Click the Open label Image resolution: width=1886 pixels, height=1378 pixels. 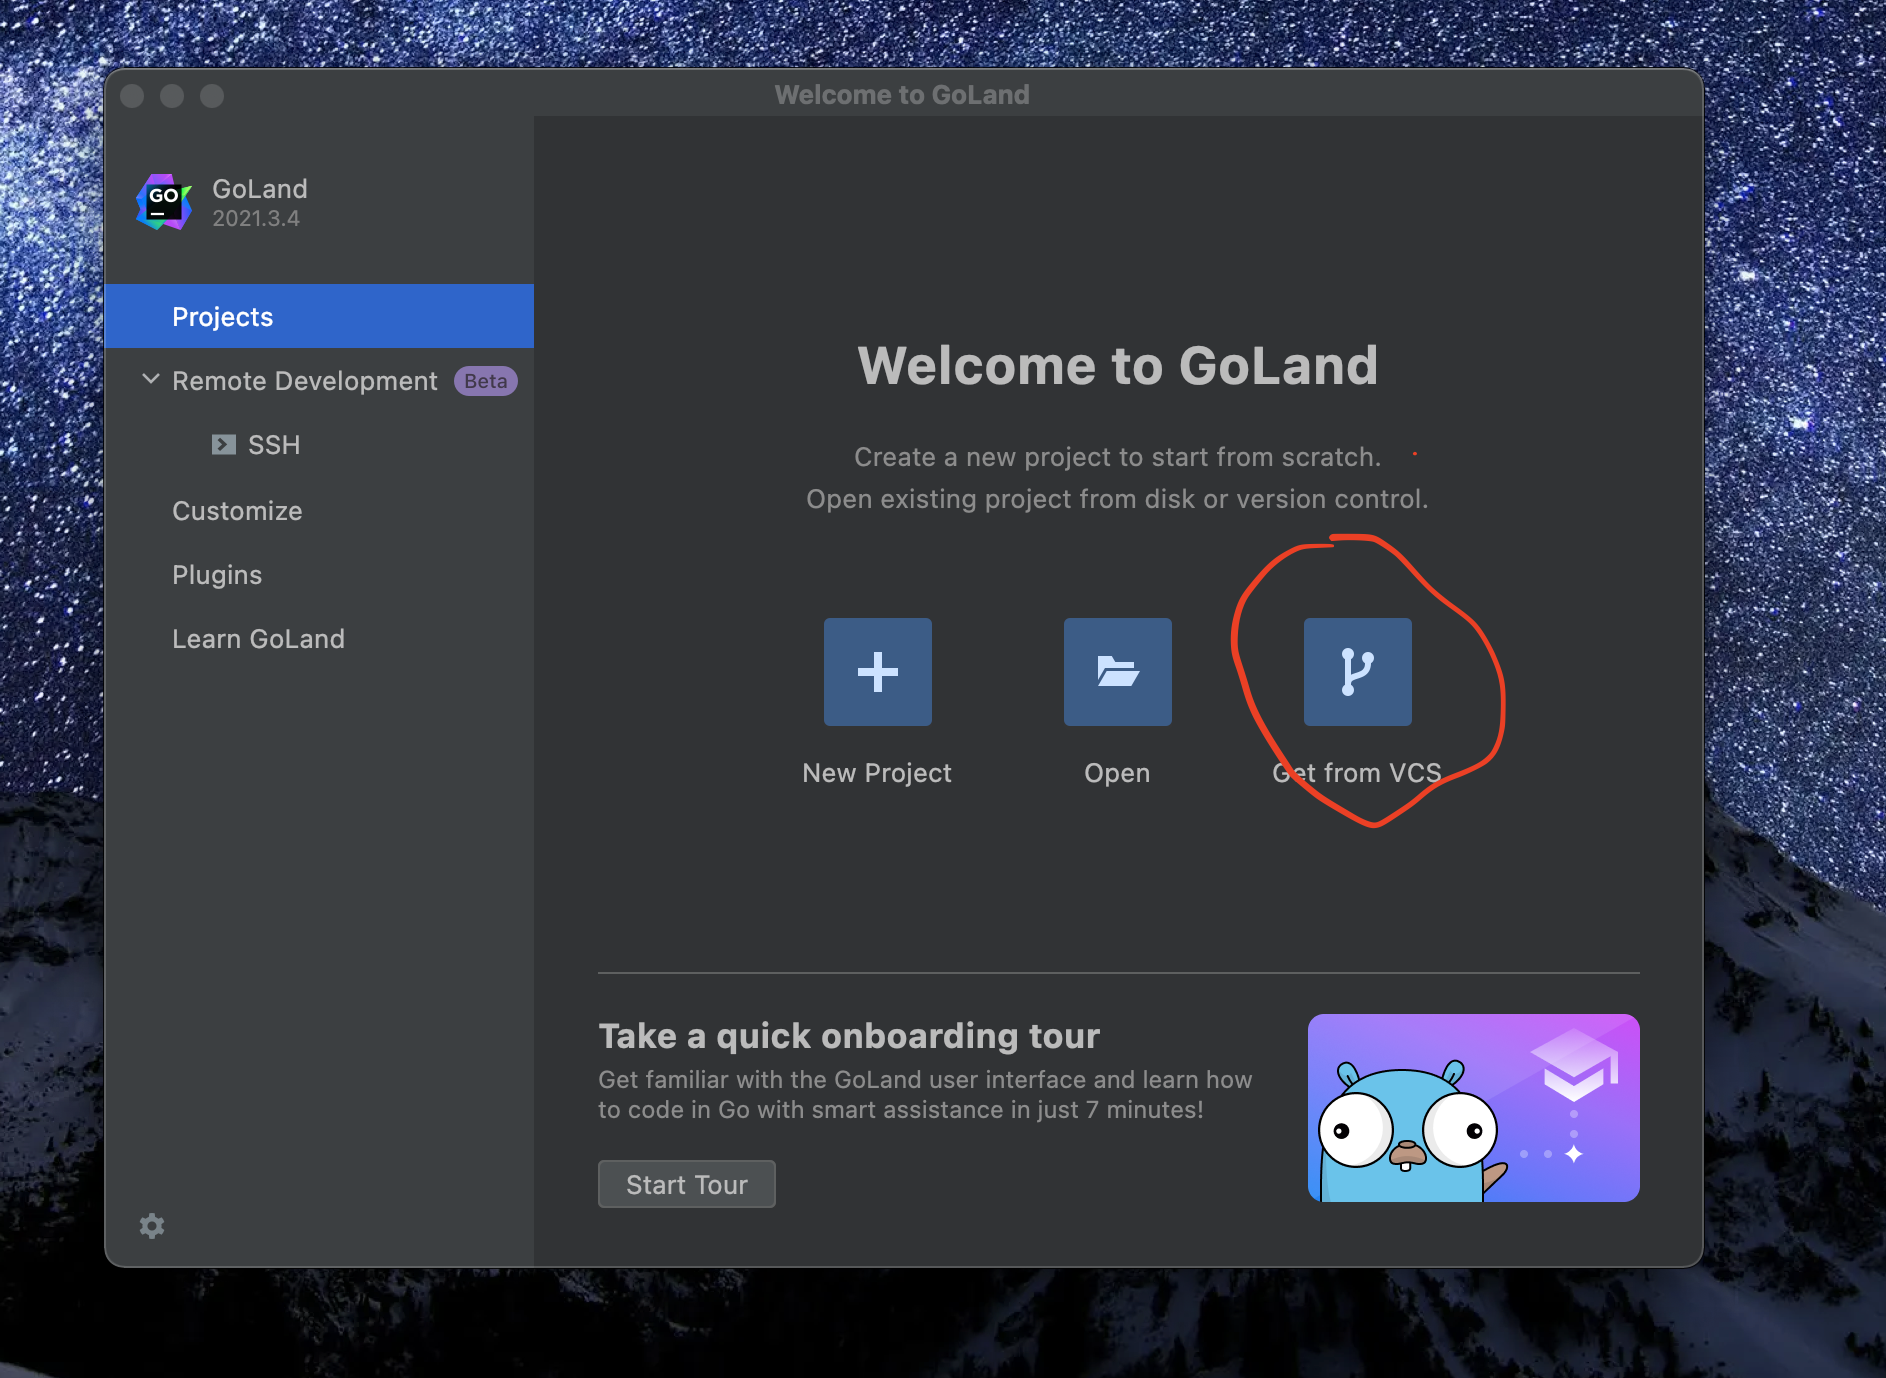pyautogui.click(x=1117, y=773)
